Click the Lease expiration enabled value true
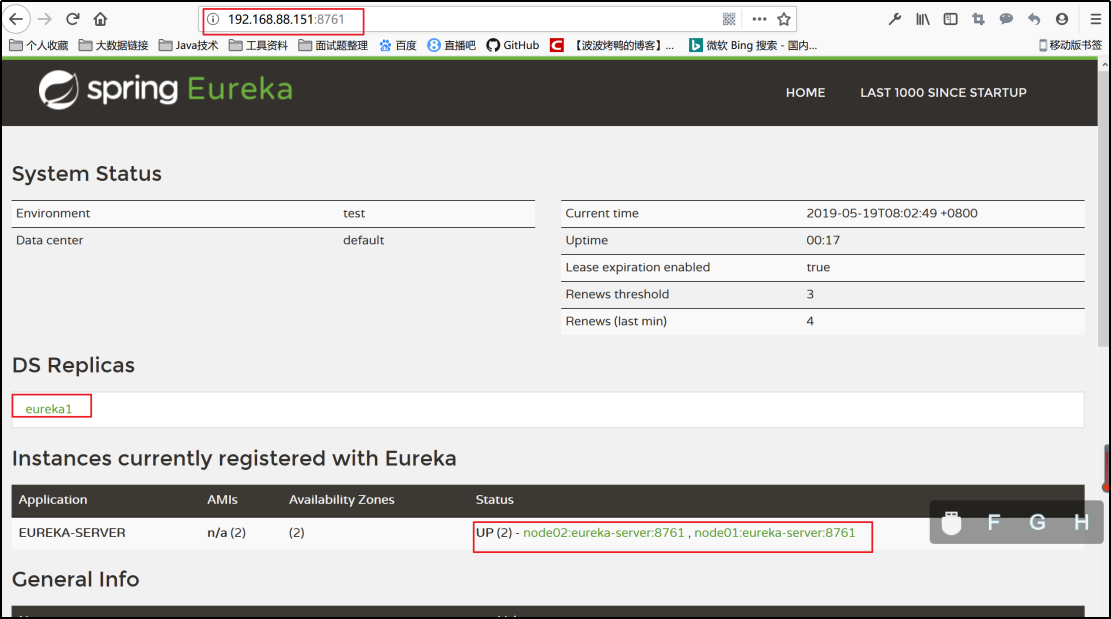 pyautogui.click(x=818, y=267)
